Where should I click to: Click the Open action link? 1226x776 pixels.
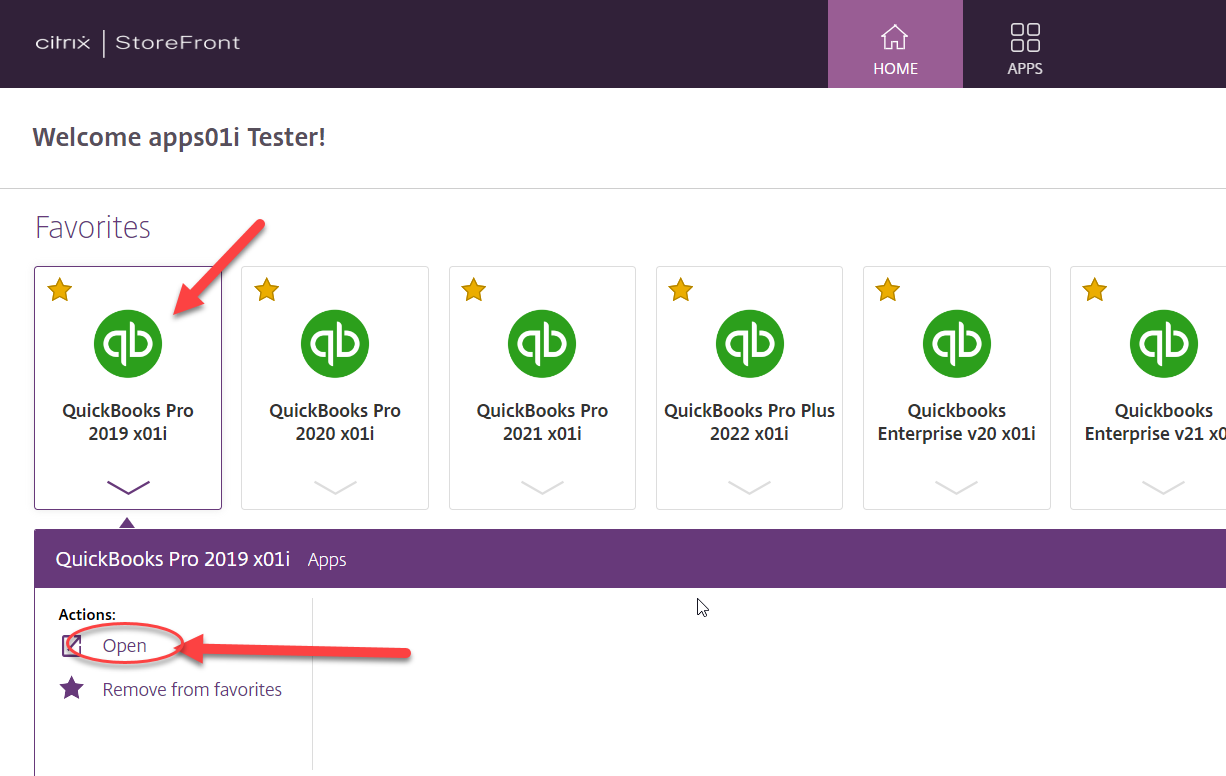[x=125, y=646]
